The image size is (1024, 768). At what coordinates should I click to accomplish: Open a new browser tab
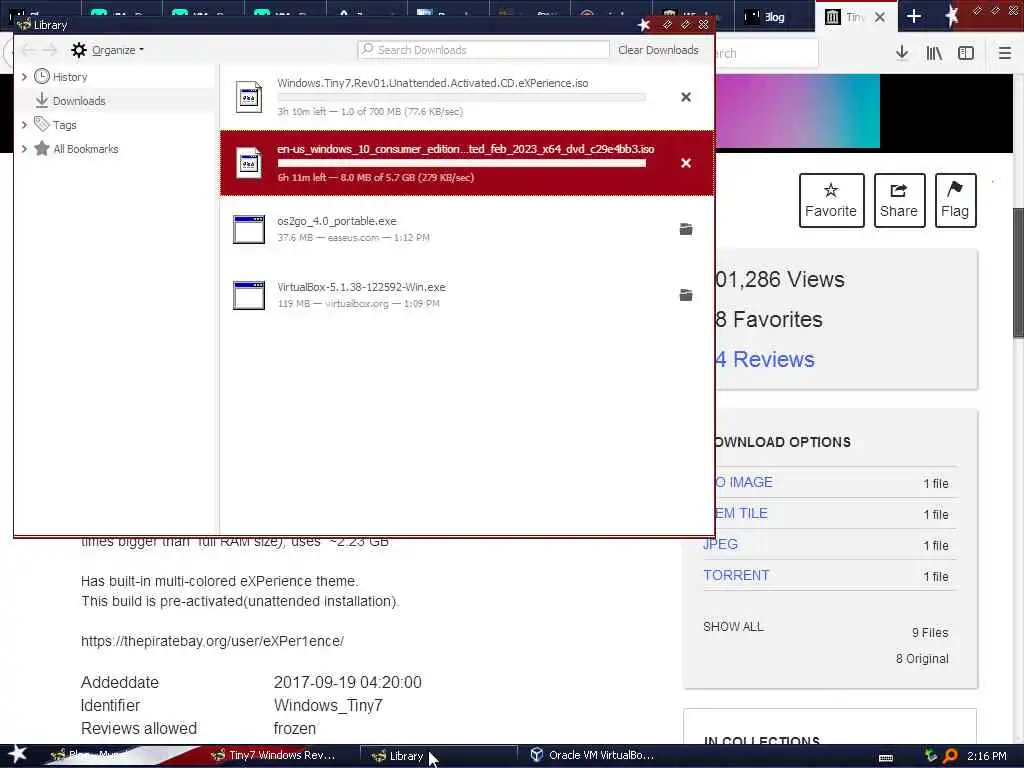(914, 17)
